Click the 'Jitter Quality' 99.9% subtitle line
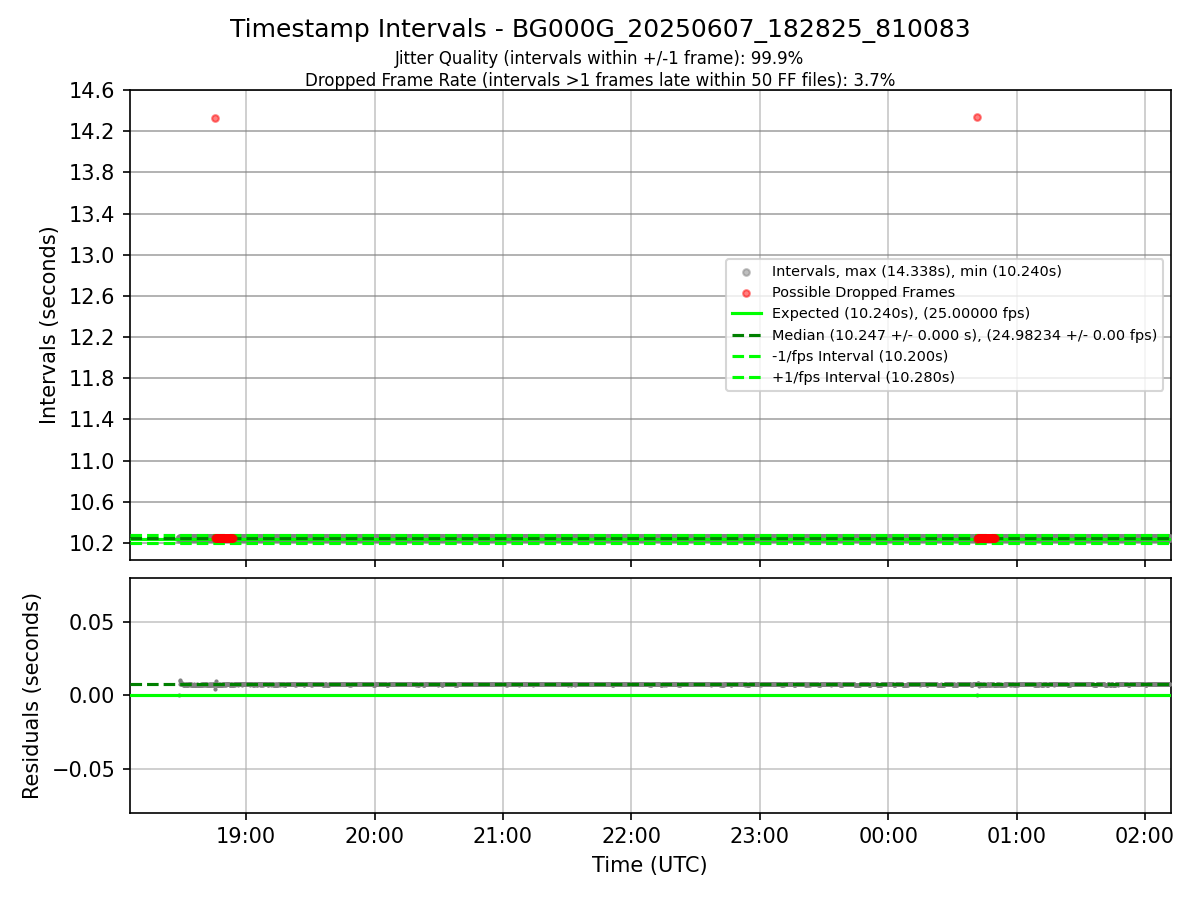1200x900 pixels. point(599,58)
